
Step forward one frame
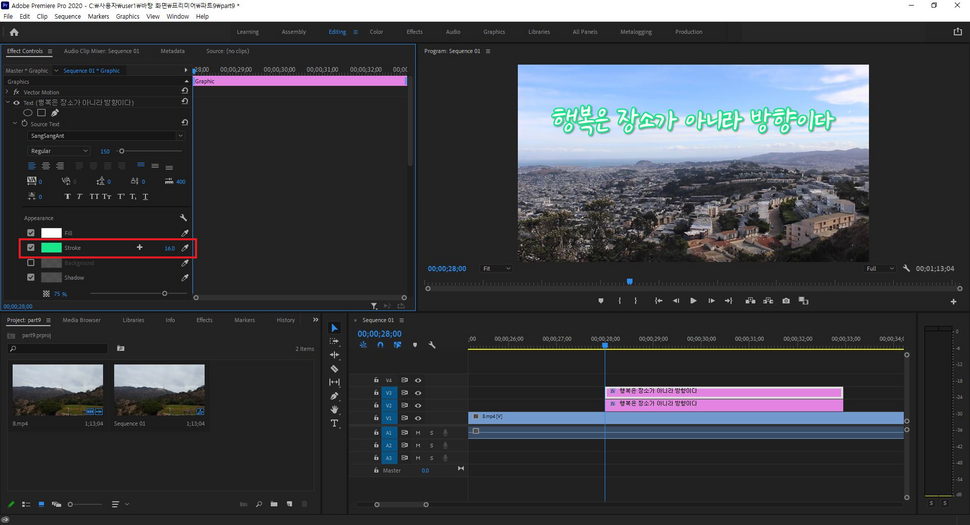pos(711,301)
